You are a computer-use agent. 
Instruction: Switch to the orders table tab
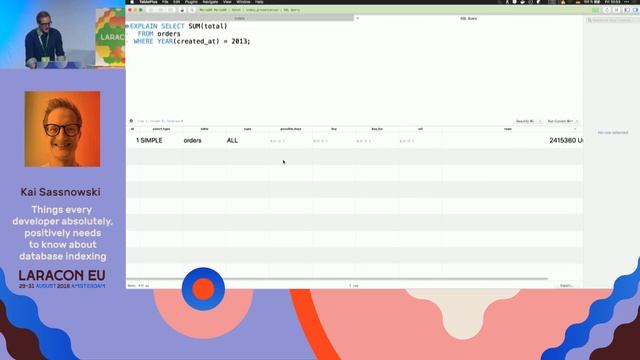pos(240,18)
